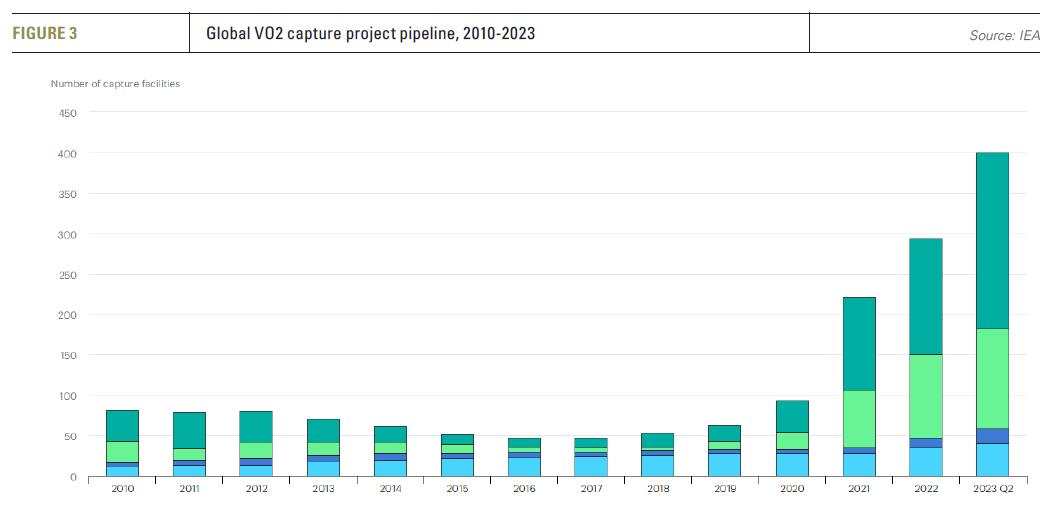Image resolution: width=1053 pixels, height=521 pixels.
Task: Select dark teal top segment of 2010 bar
Action: pyautogui.click(x=122, y=425)
